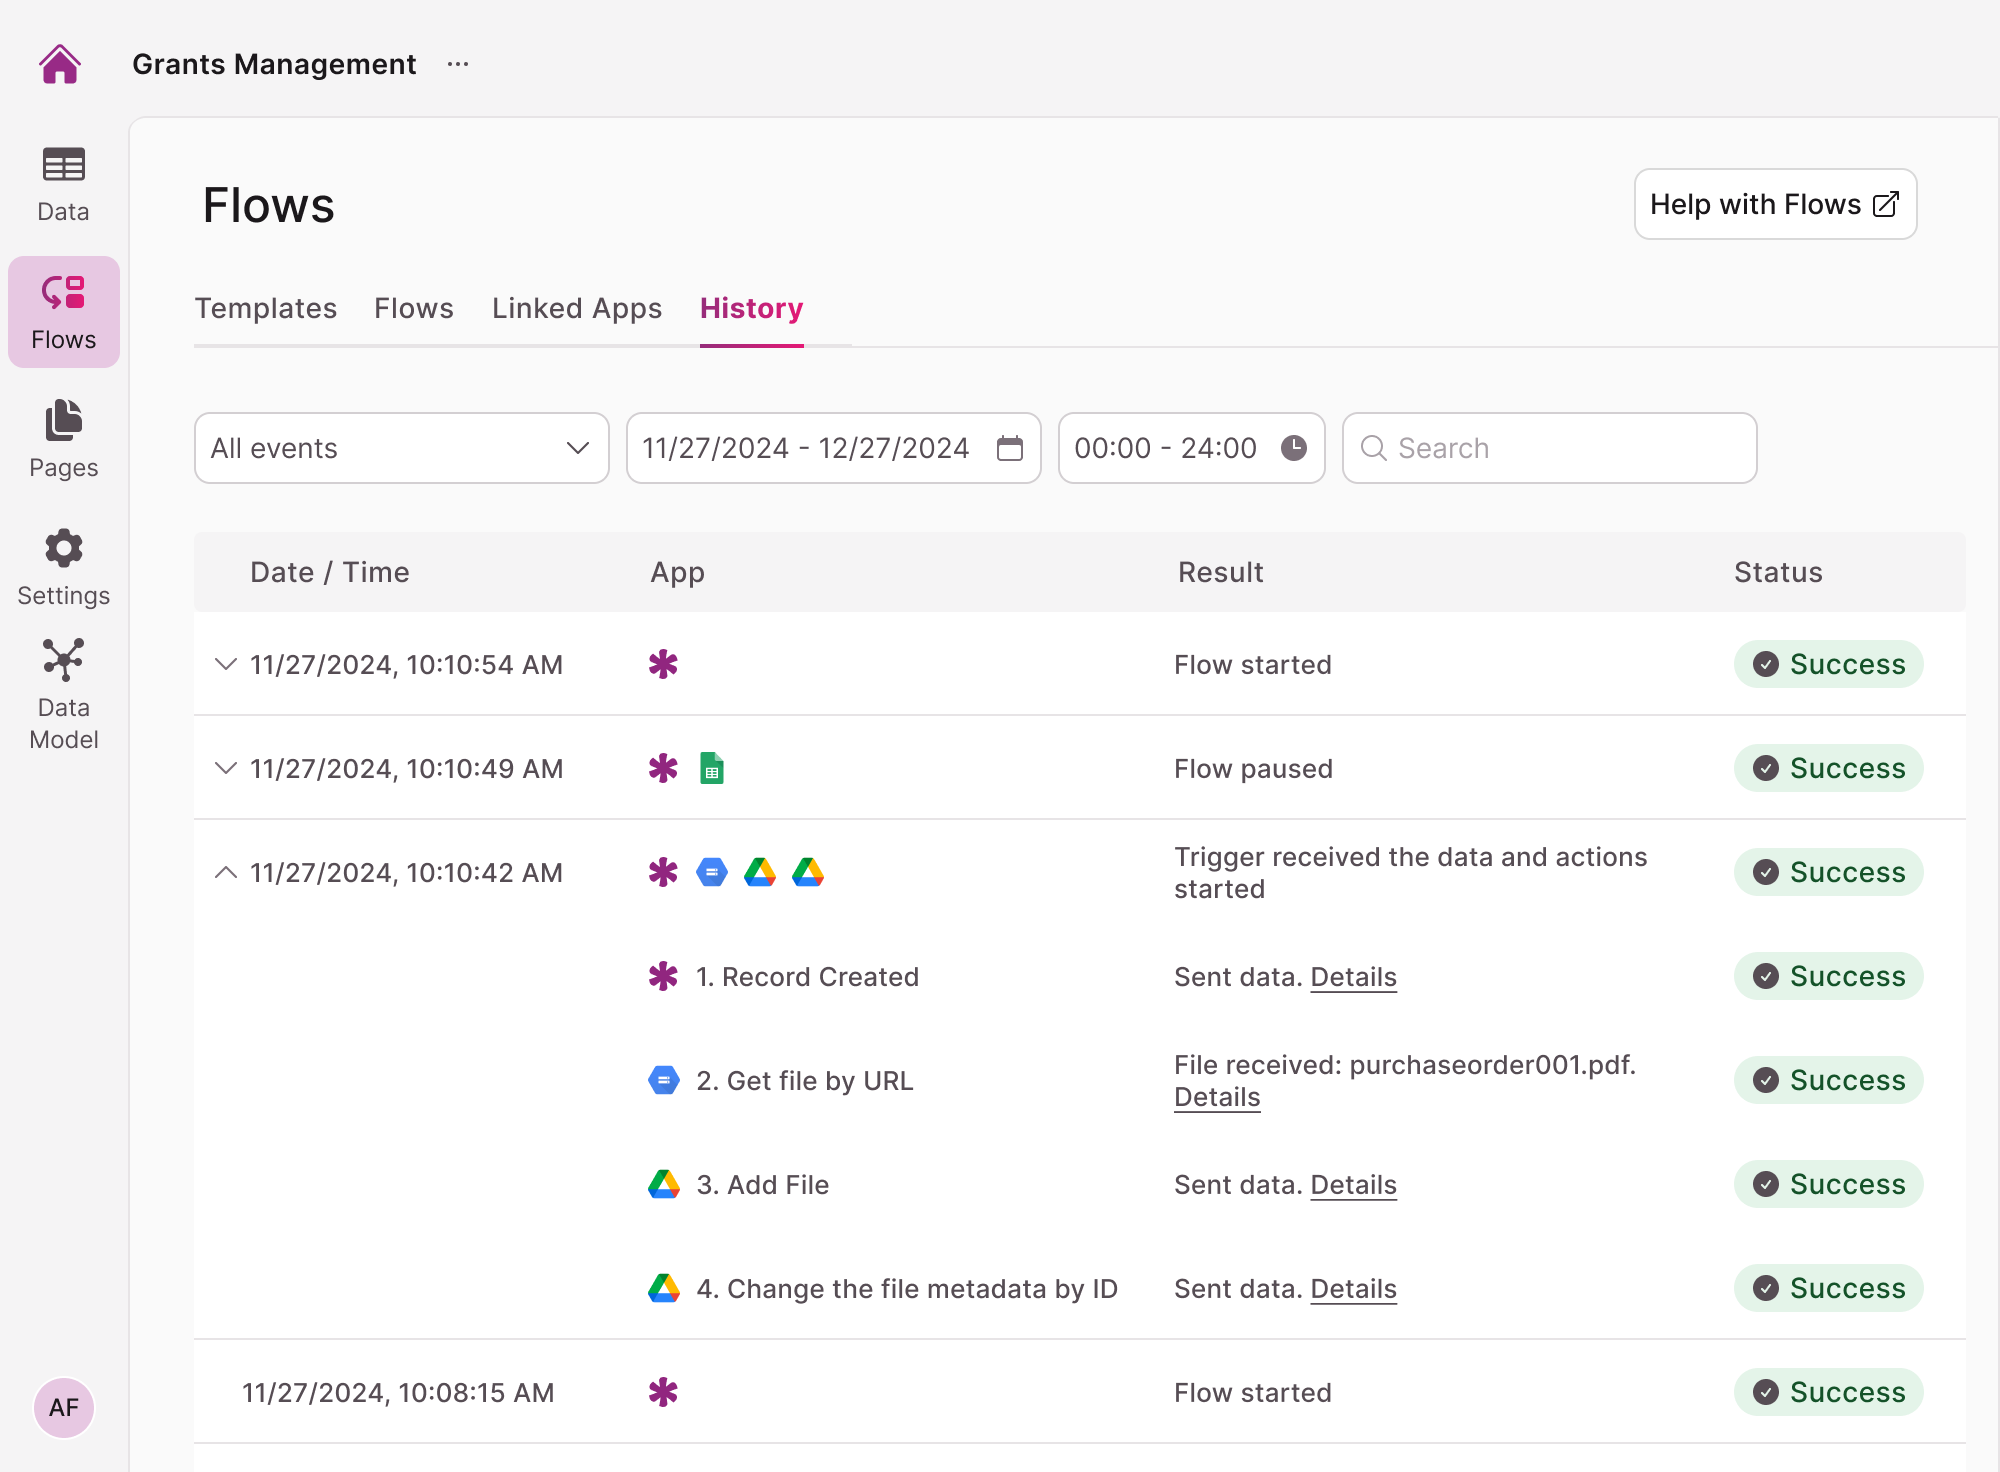
Task: Open Details link for Record Created step
Action: coord(1353,976)
